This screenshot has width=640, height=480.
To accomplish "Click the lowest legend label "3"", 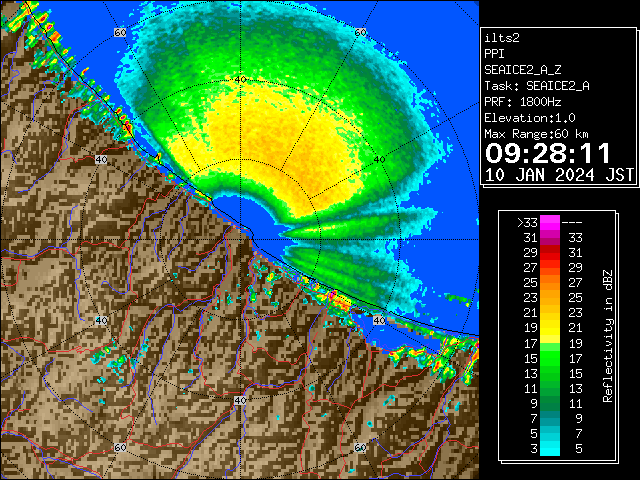I will tap(534, 449).
